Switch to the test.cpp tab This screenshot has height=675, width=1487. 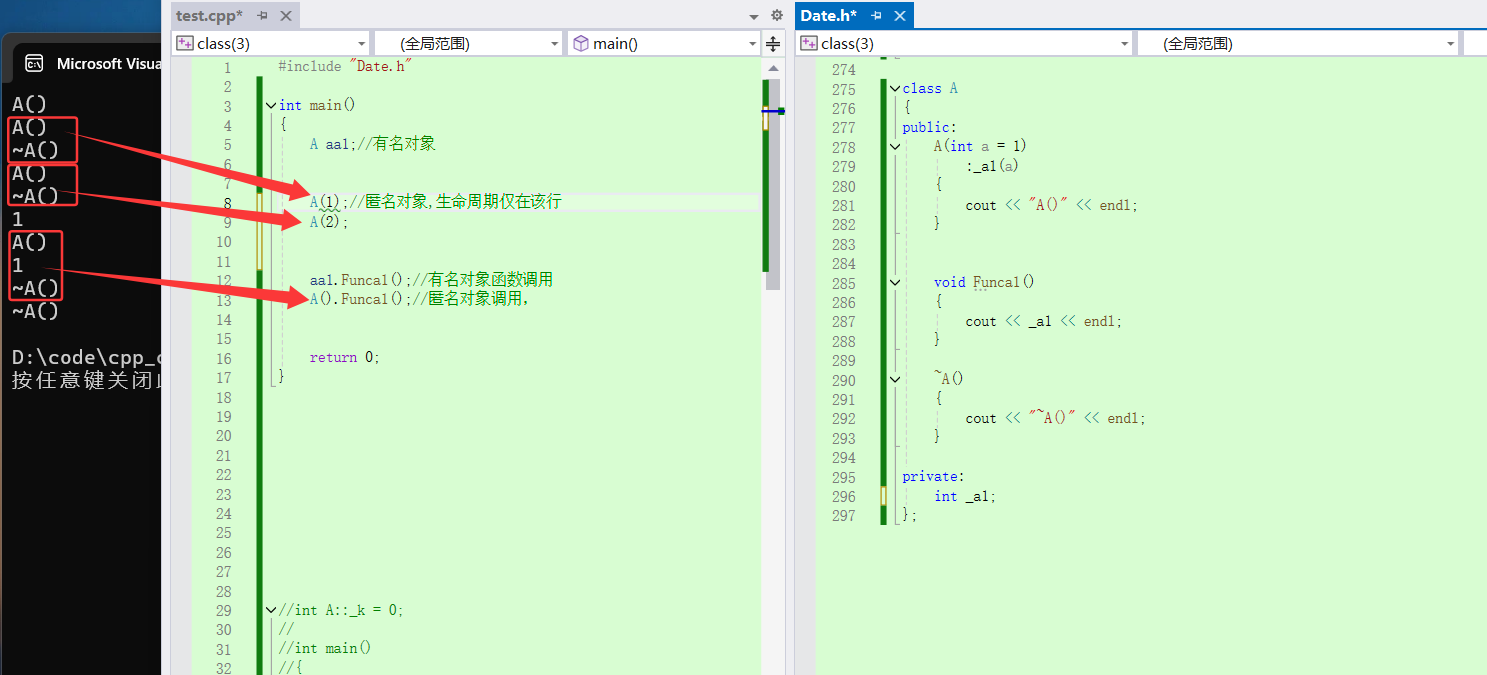click(208, 16)
